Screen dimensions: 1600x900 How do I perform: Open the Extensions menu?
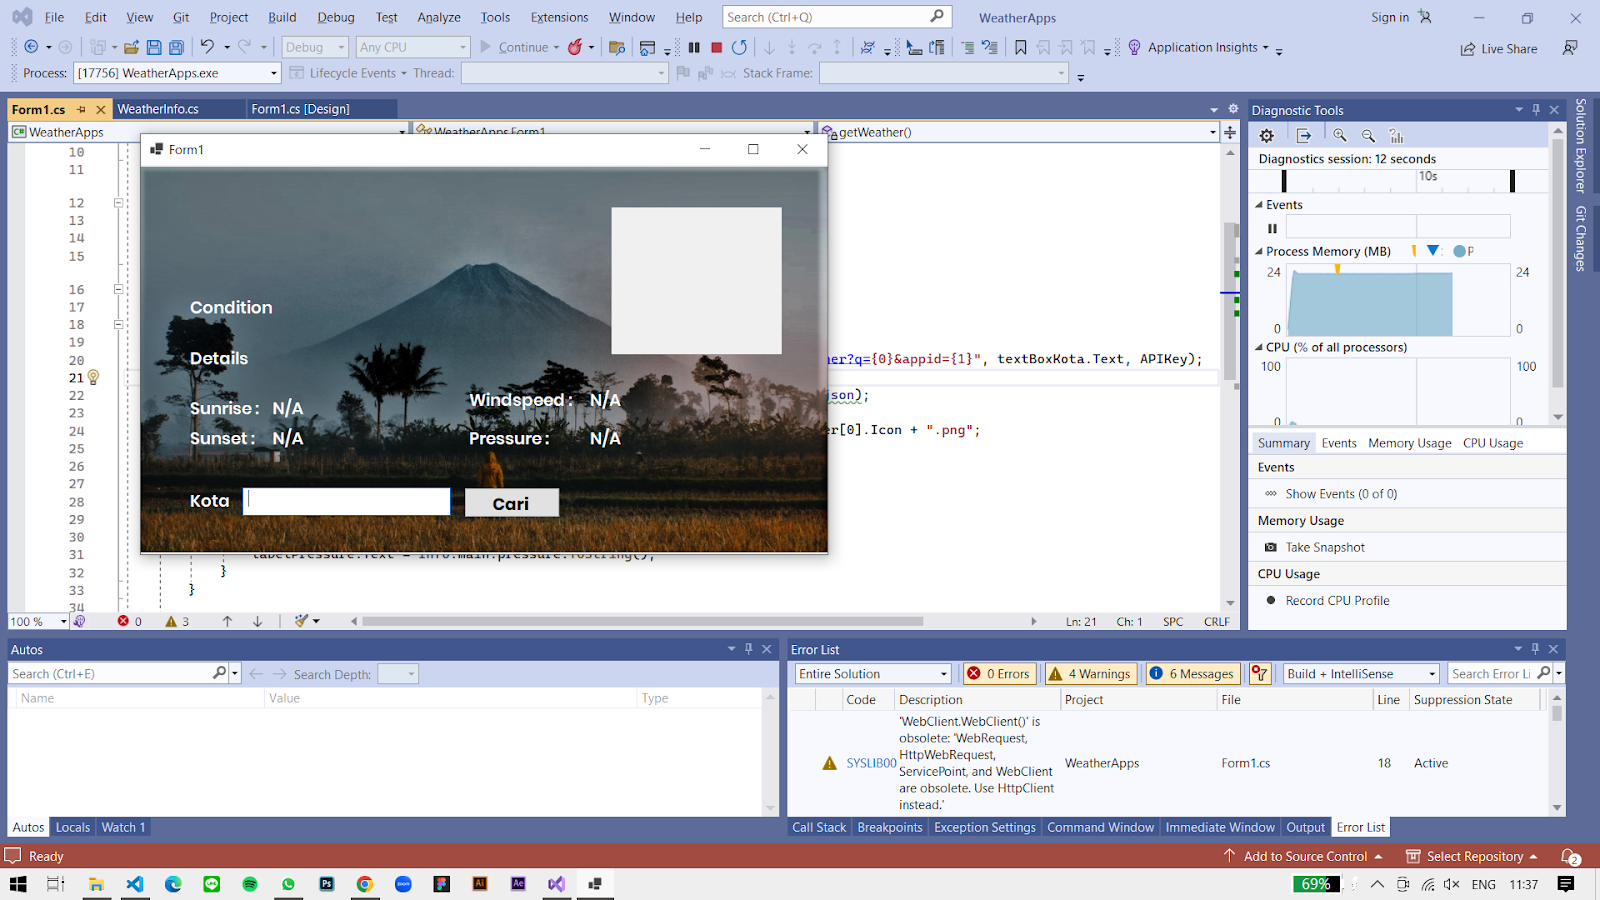pyautogui.click(x=559, y=17)
